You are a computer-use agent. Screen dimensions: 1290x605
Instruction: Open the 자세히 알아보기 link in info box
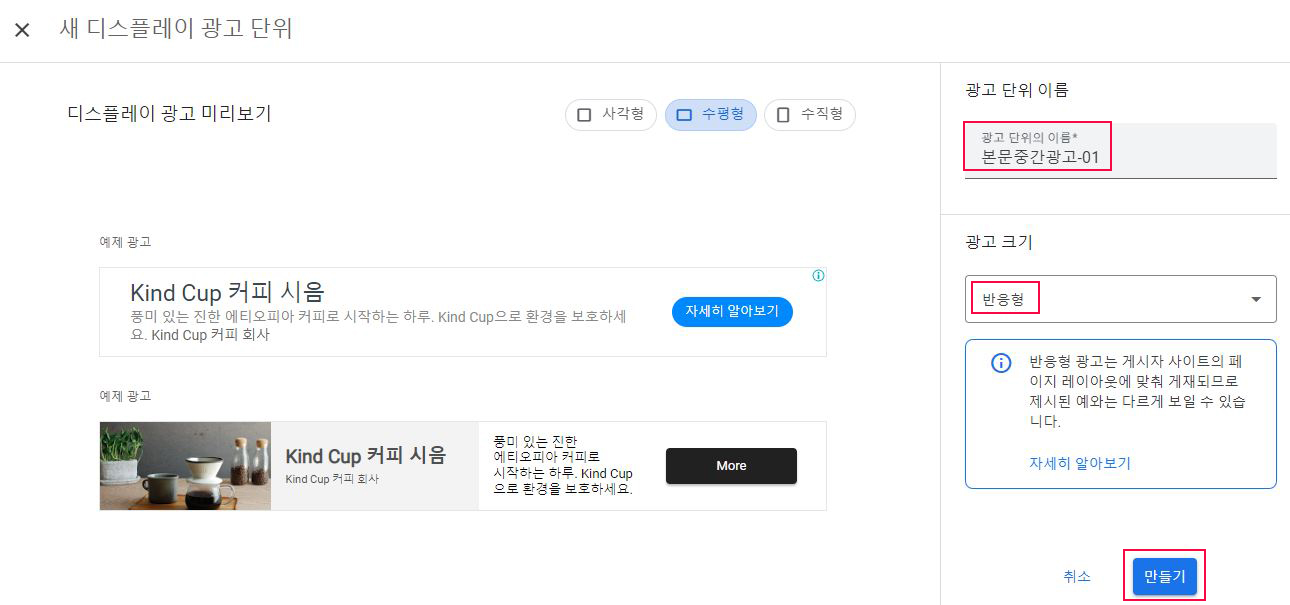pos(1080,463)
